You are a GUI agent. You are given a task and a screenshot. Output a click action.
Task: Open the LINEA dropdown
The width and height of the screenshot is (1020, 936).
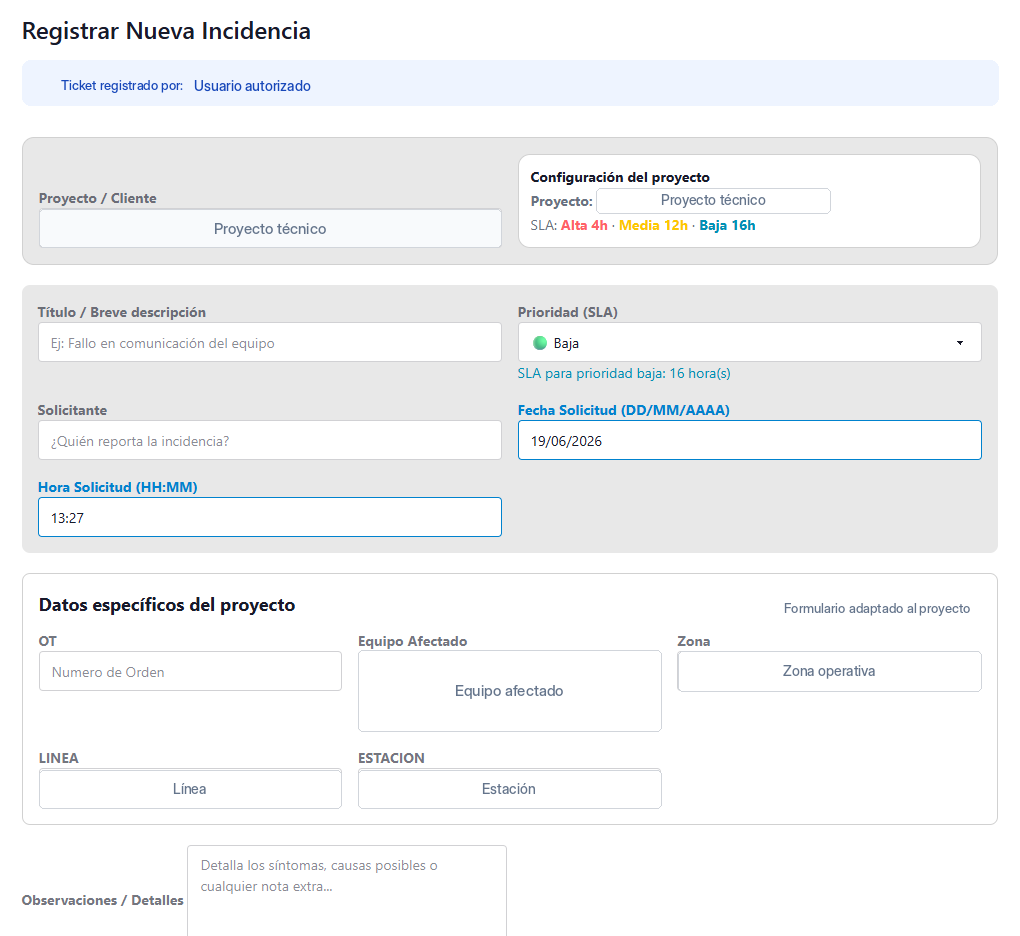click(x=190, y=788)
